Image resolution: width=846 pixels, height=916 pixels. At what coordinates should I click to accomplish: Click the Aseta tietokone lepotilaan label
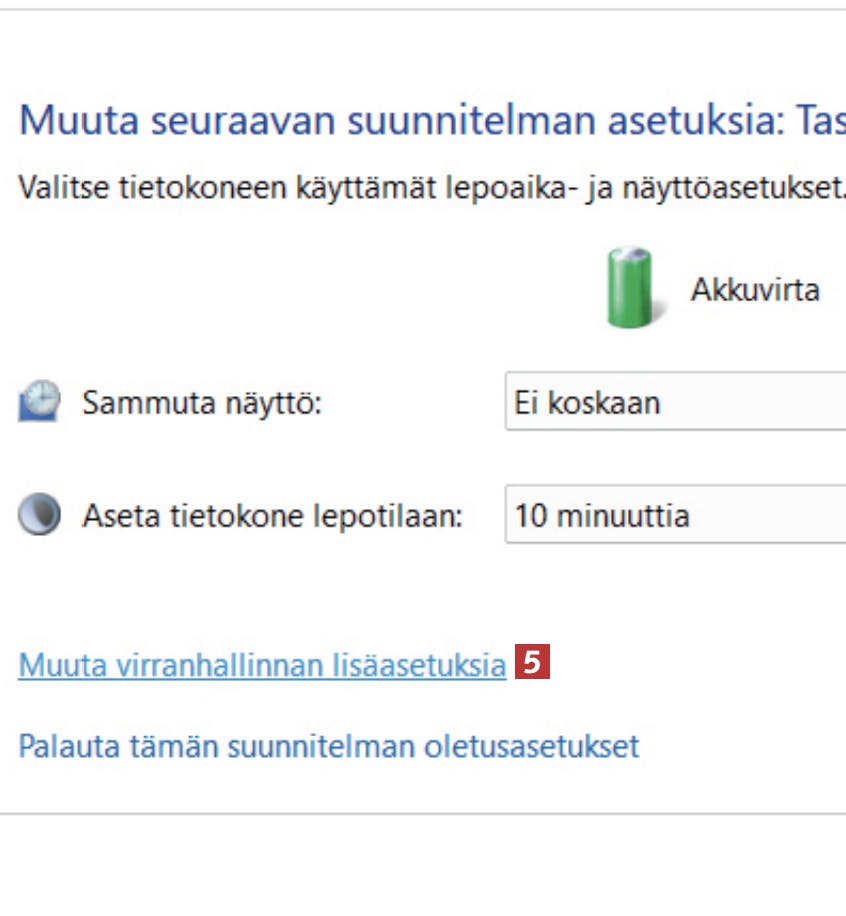(x=273, y=516)
